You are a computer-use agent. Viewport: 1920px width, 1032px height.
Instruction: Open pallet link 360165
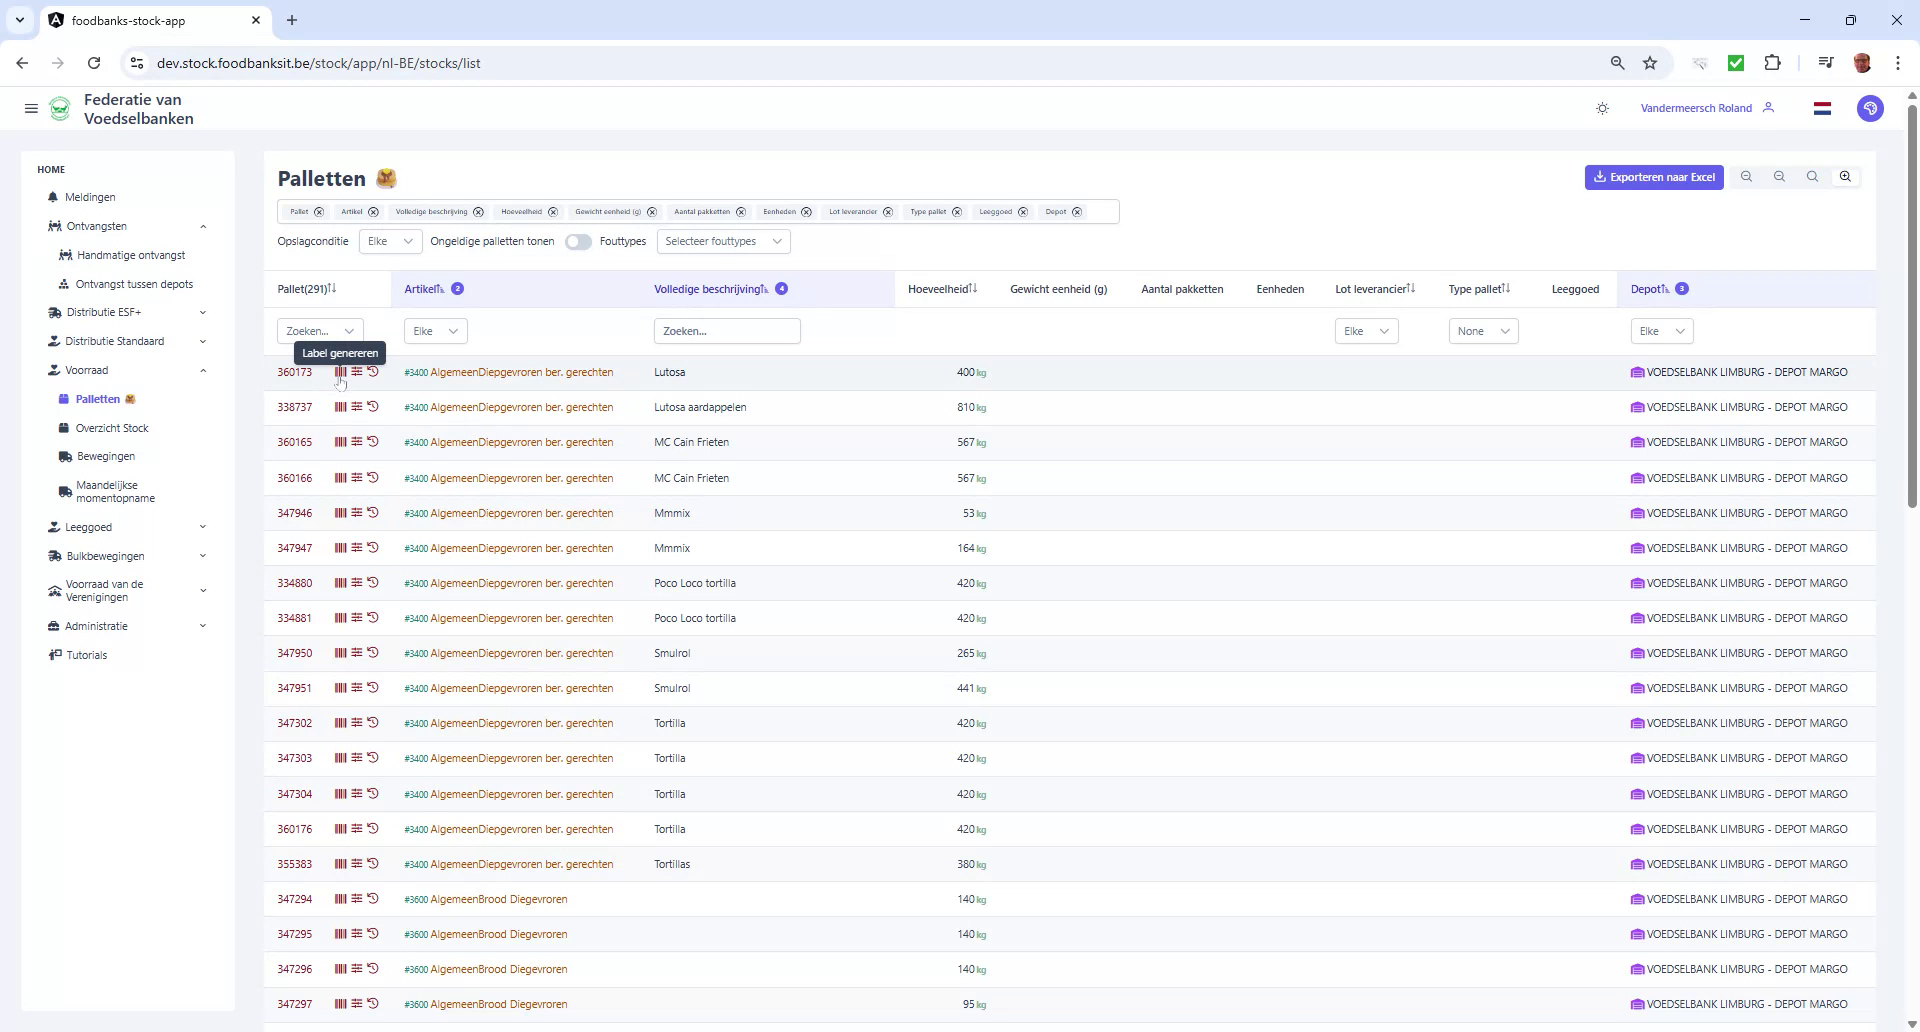(294, 441)
